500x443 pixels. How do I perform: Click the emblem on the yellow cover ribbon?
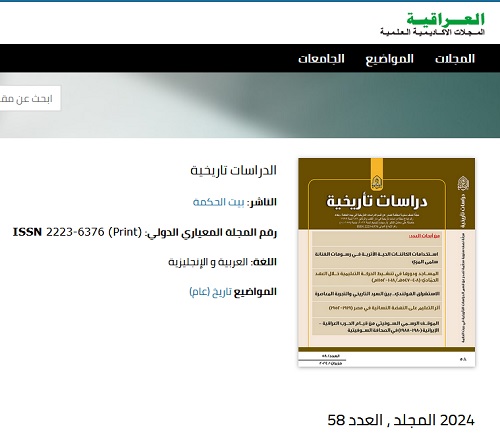pyautogui.click(x=377, y=183)
